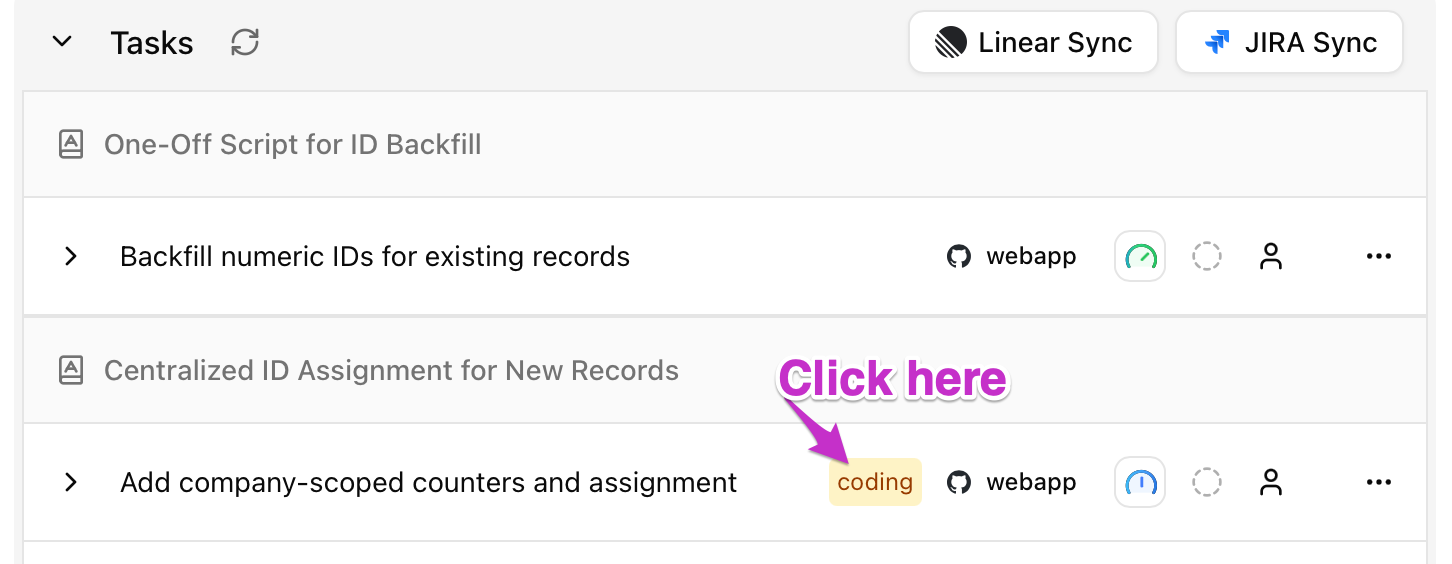Click the JIRA Sync button
Screen dimensions: 1452x564
[x=1289, y=43]
